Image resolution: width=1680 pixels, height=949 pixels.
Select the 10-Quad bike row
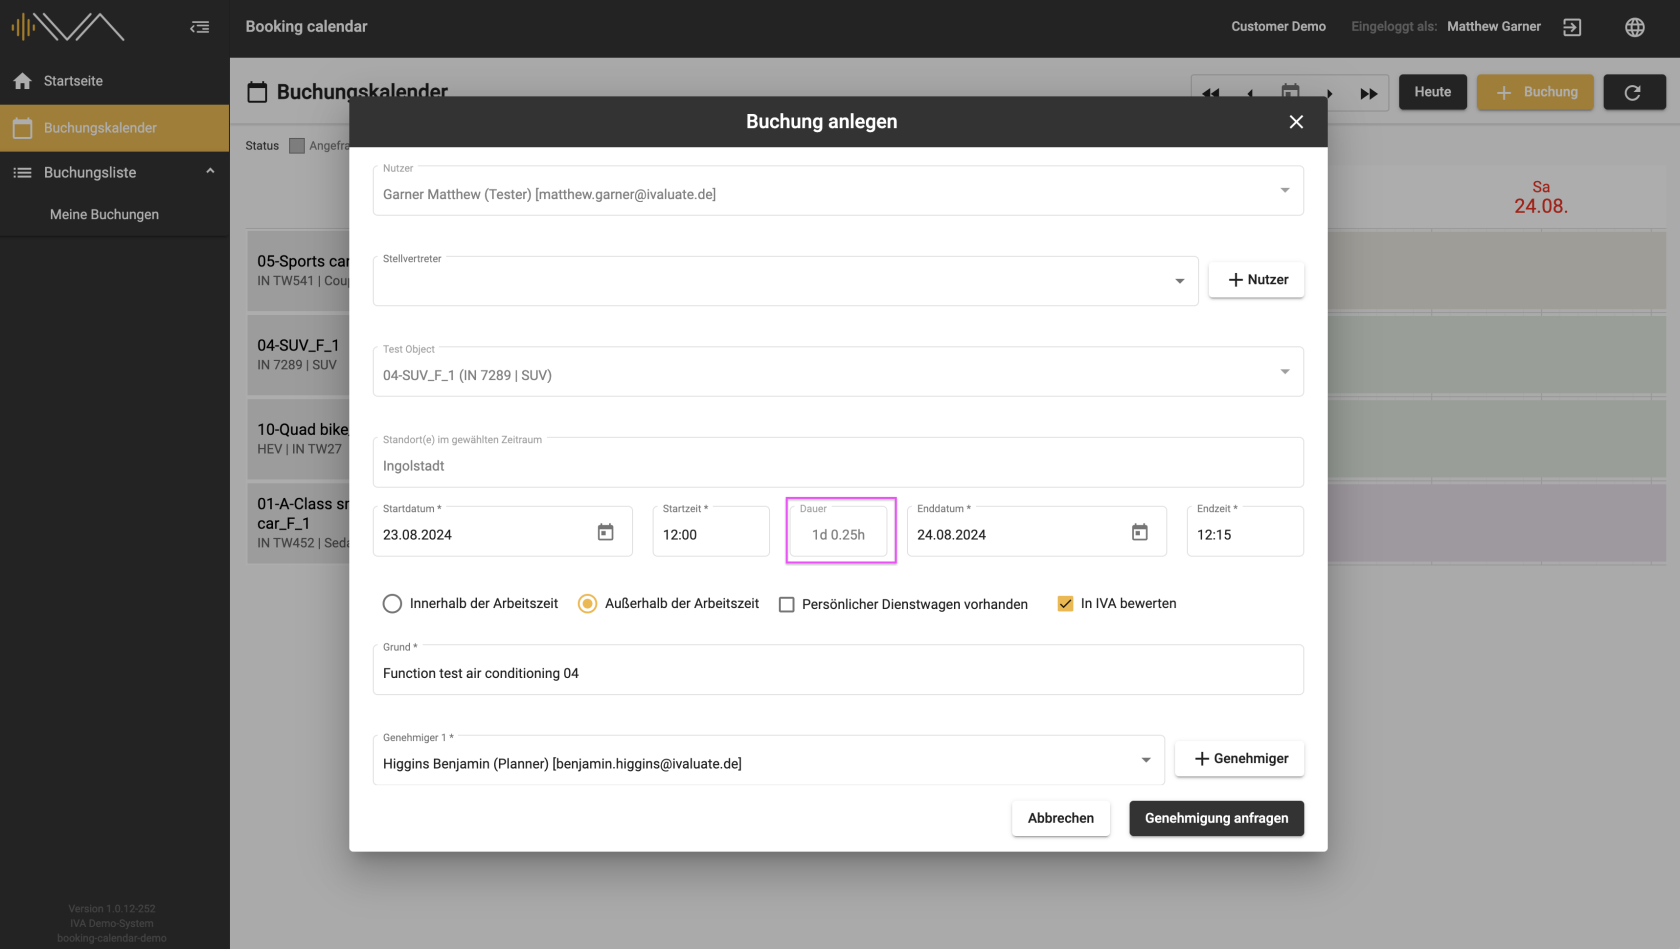pyautogui.click(x=299, y=438)
